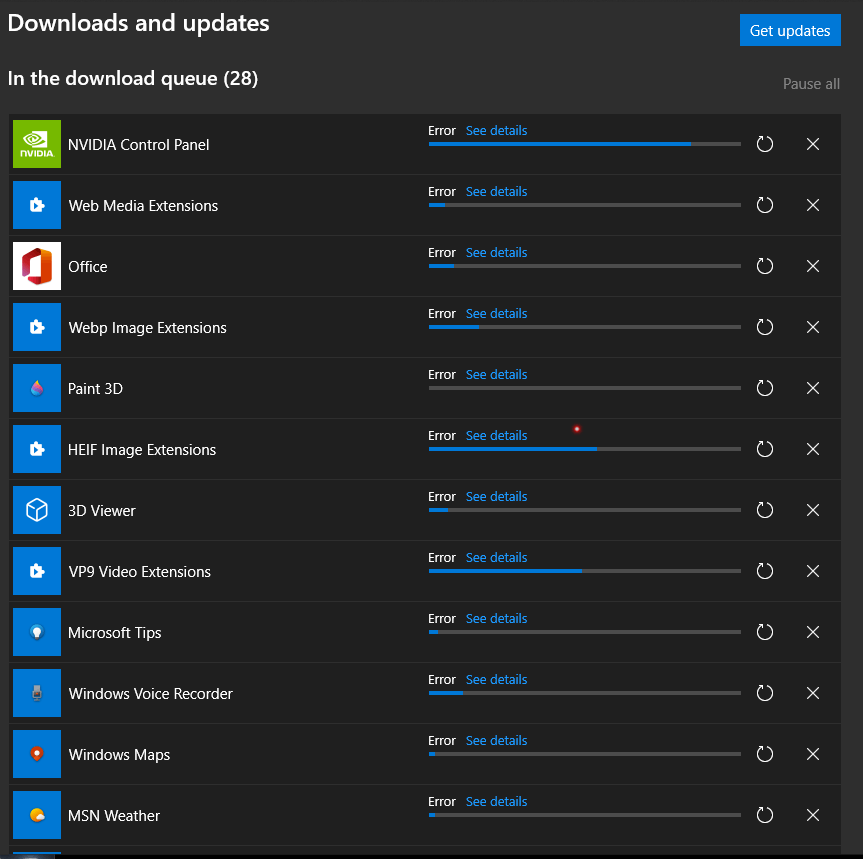This screenshot has height=859, width=863.
Task: Select the Windows Voice Recorder app name
Action: [150, 694]
